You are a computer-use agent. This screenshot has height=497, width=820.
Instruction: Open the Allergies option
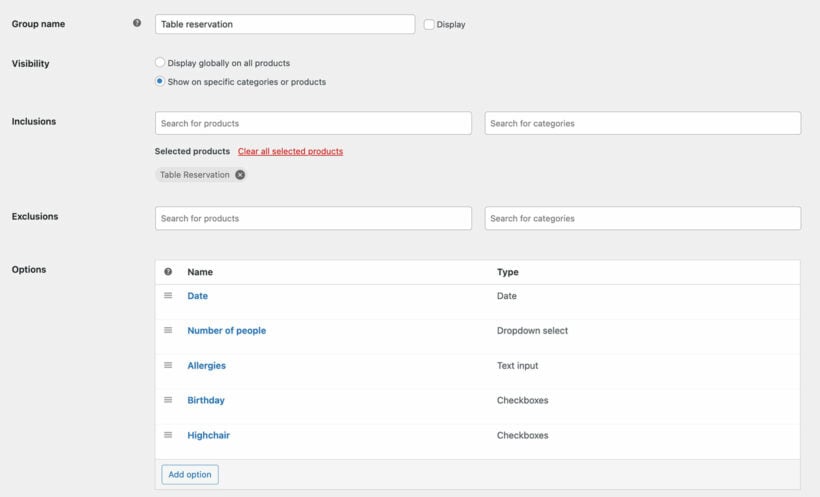coord(207,365)
